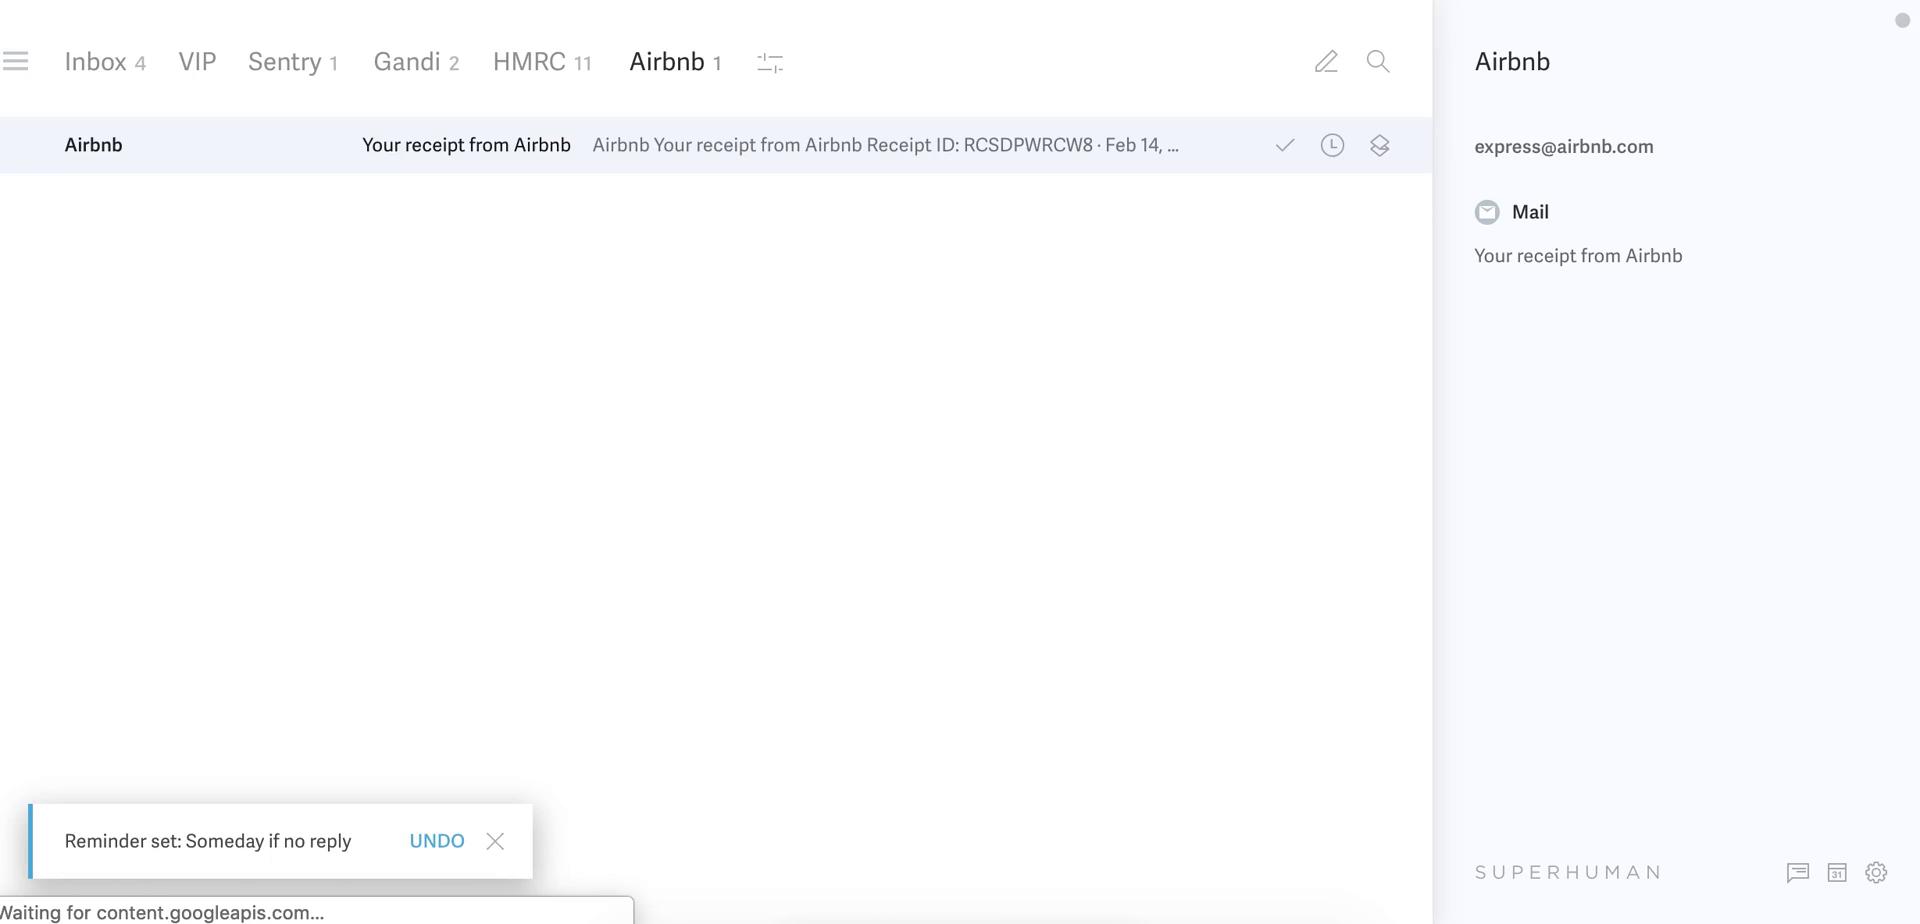Open settings gear at bottom right

pyautogui.click(x=1876, y=873)
